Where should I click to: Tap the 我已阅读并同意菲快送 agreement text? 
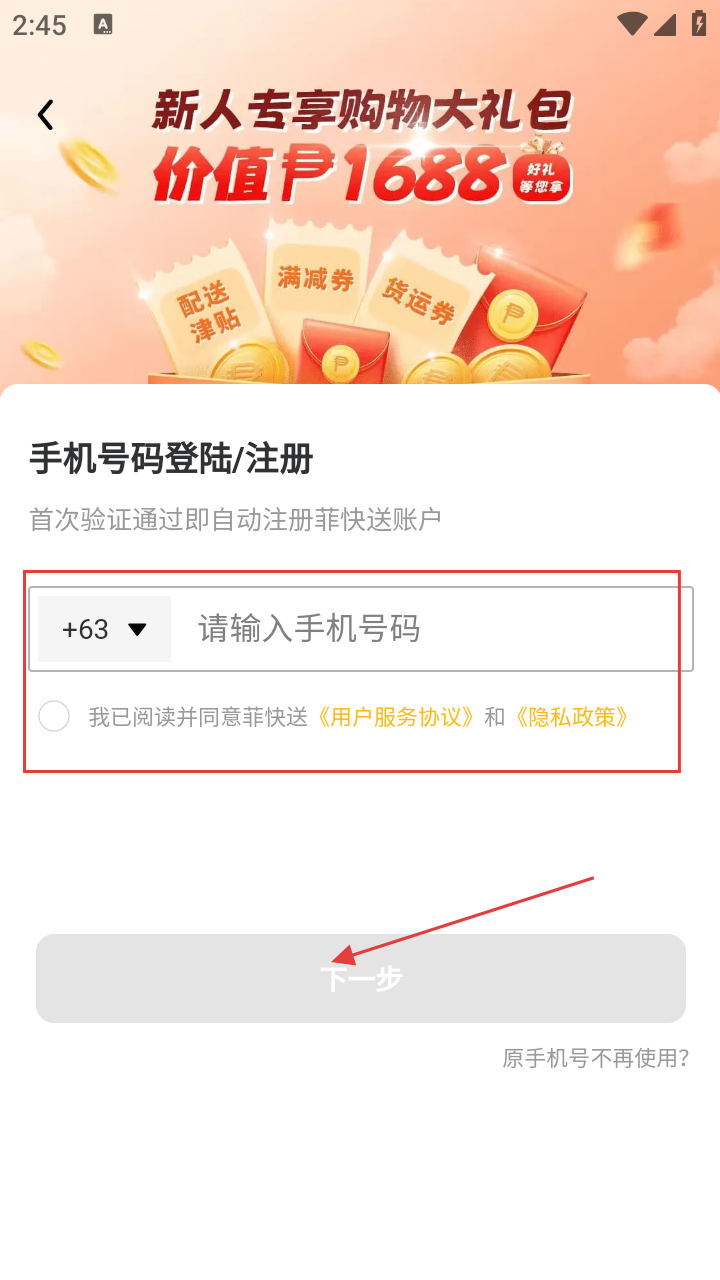point(198,717)
